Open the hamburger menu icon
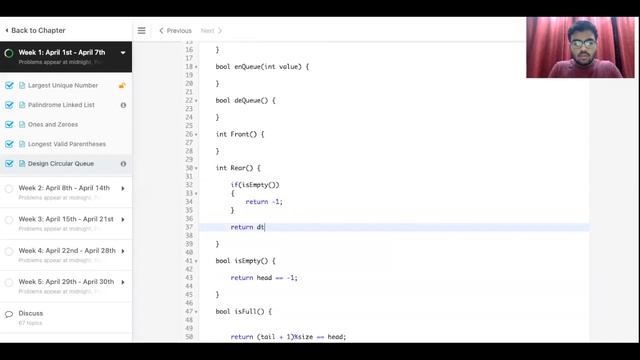 (142, 31)
